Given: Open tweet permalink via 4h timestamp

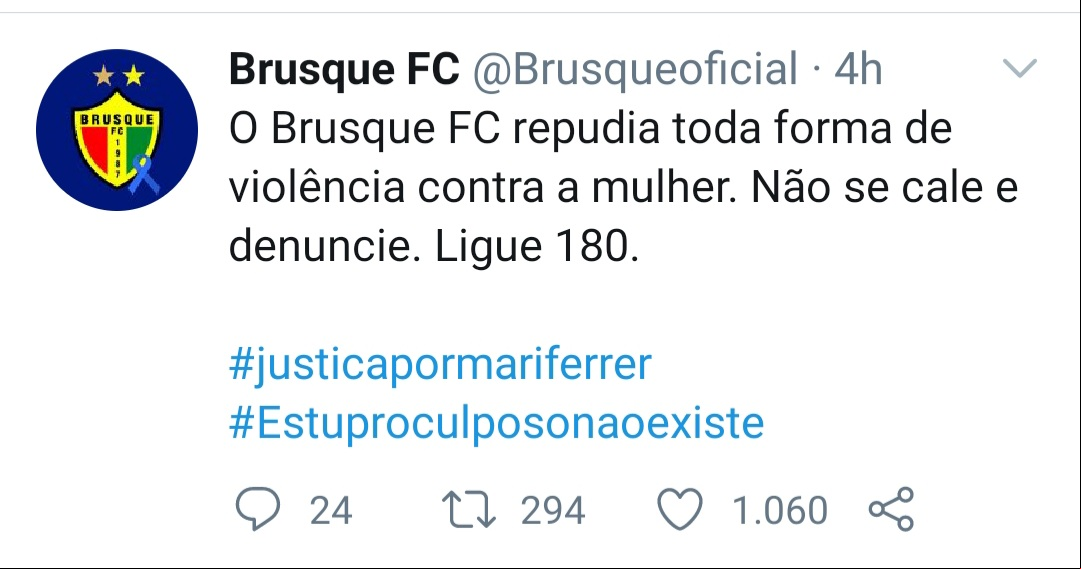Looking at the screenshot, I should [858, 69].
